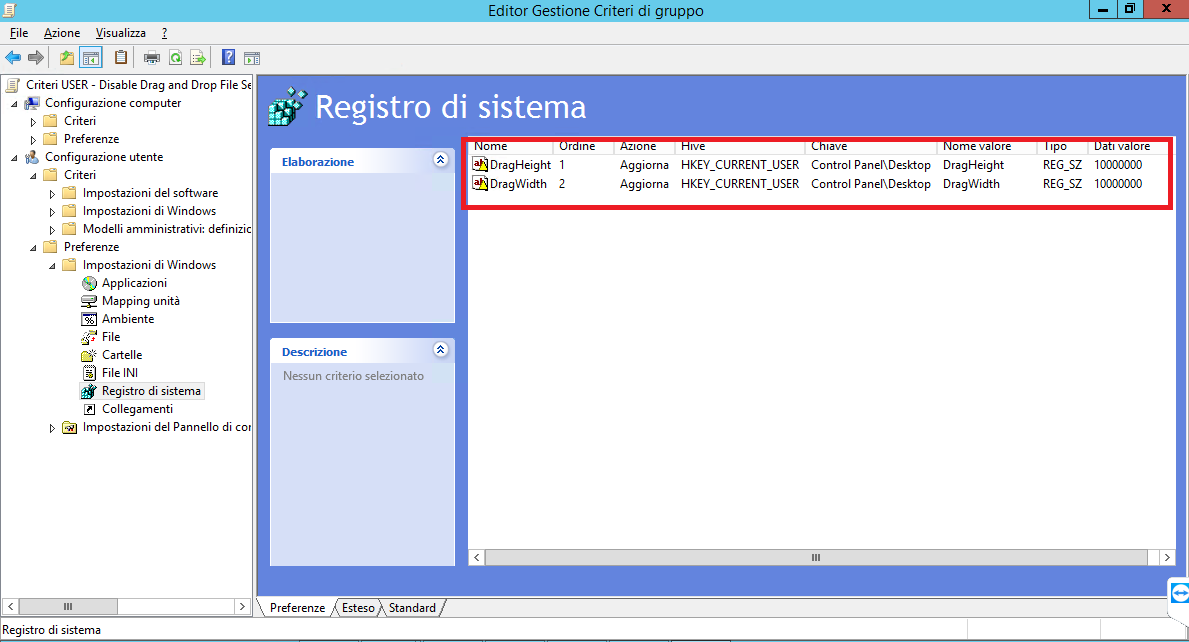
Task: Open help with the question mark icon
Action: pyautogui.click(x=228, y=58)
